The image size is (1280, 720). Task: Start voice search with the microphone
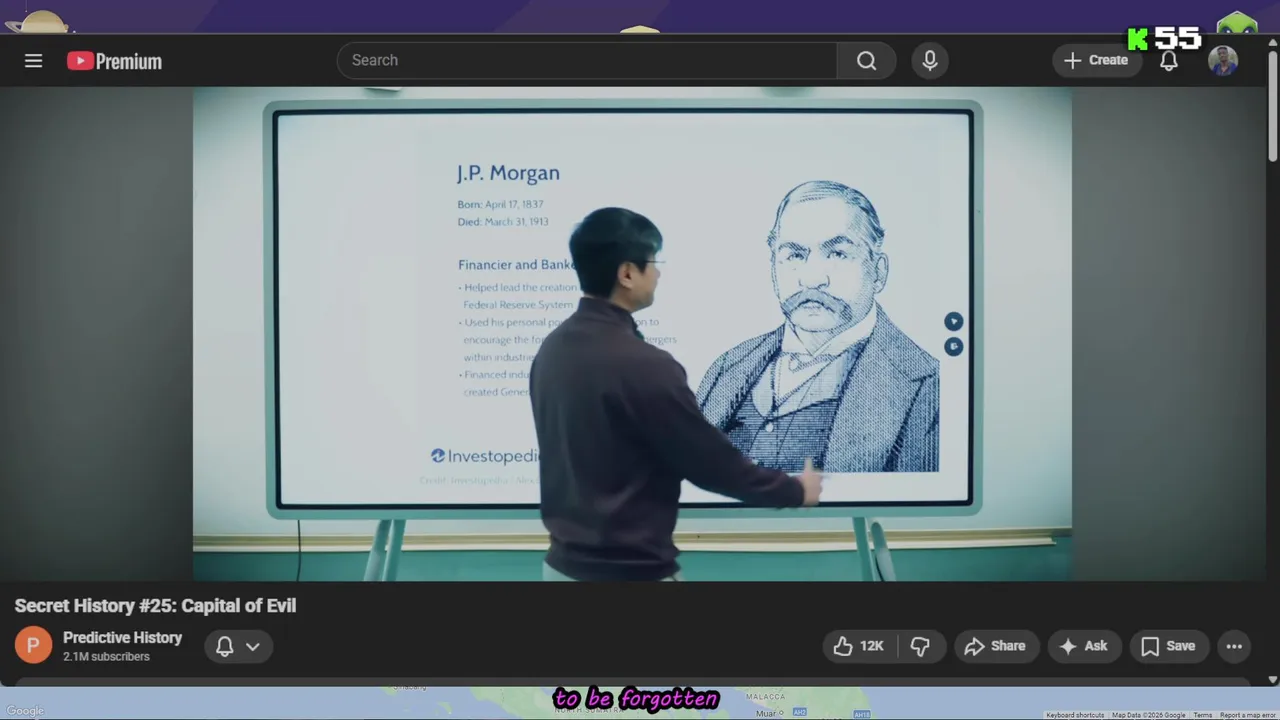tap(930, 60)
